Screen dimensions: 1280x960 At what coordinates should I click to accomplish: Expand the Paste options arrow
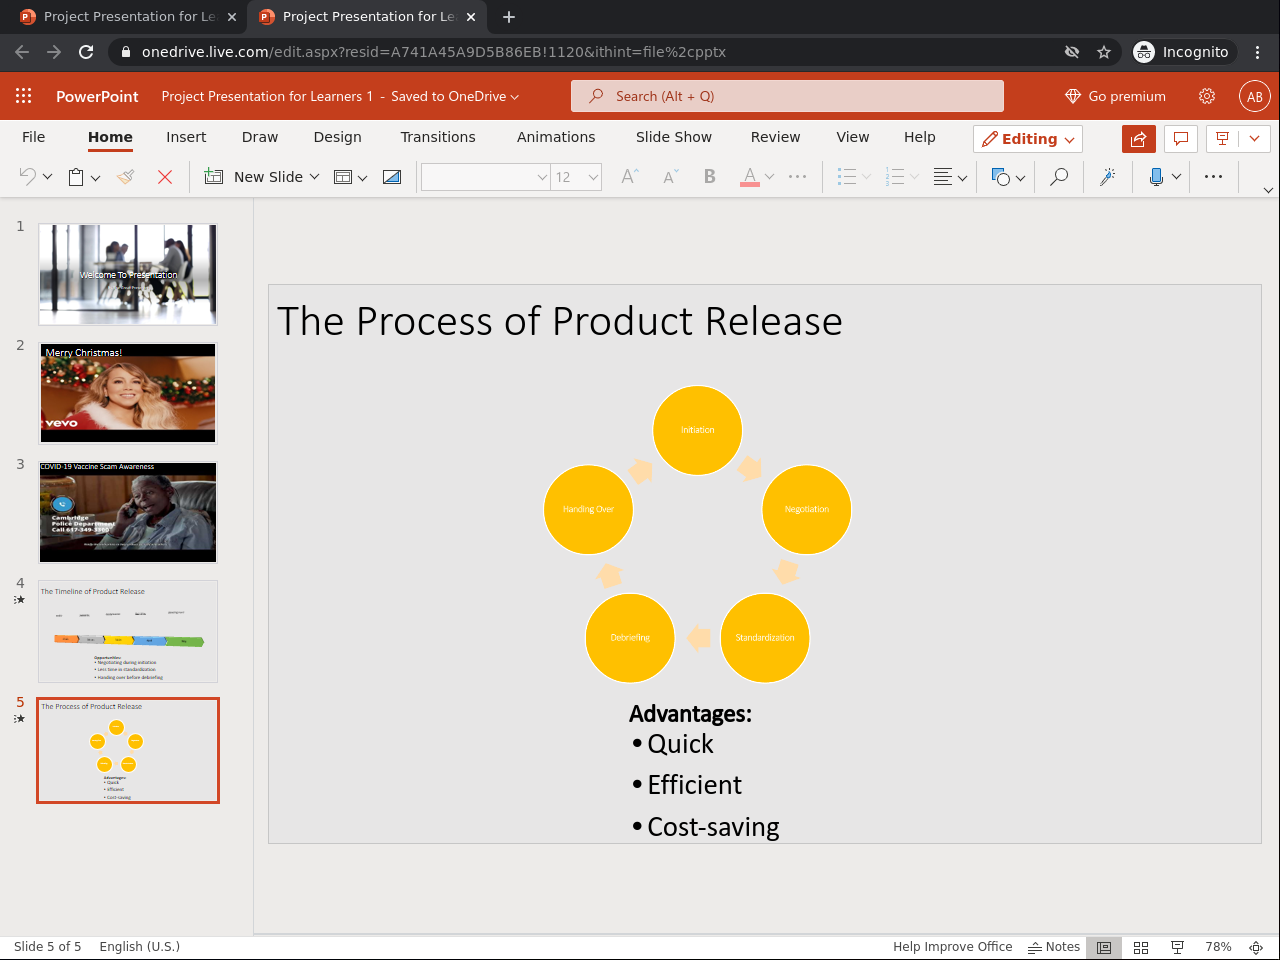[x=95, y=178]
